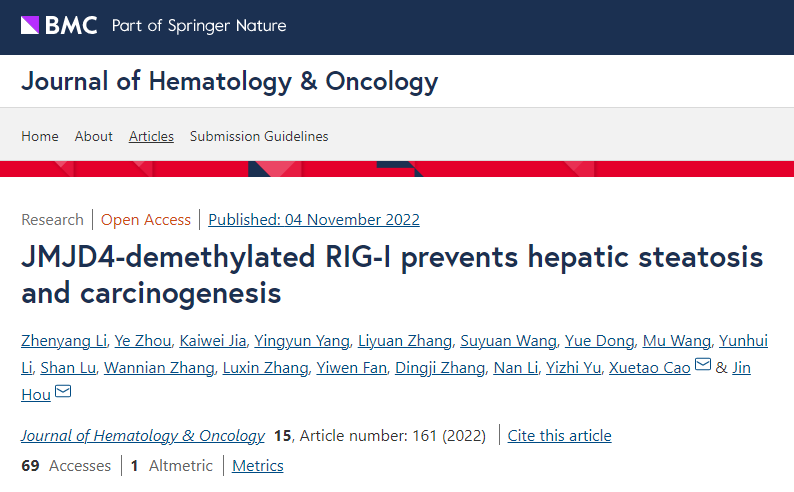Click author Xuetao Cao name
Viewport: 794px width, 492px height.
point(650,367)
